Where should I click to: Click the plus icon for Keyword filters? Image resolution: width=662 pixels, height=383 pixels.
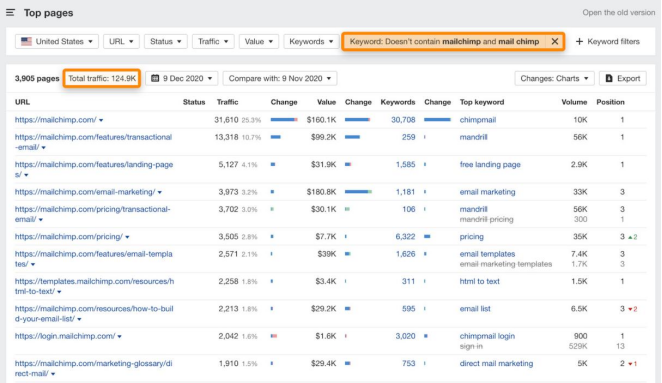pyautogui.click(x=579, y=41)
